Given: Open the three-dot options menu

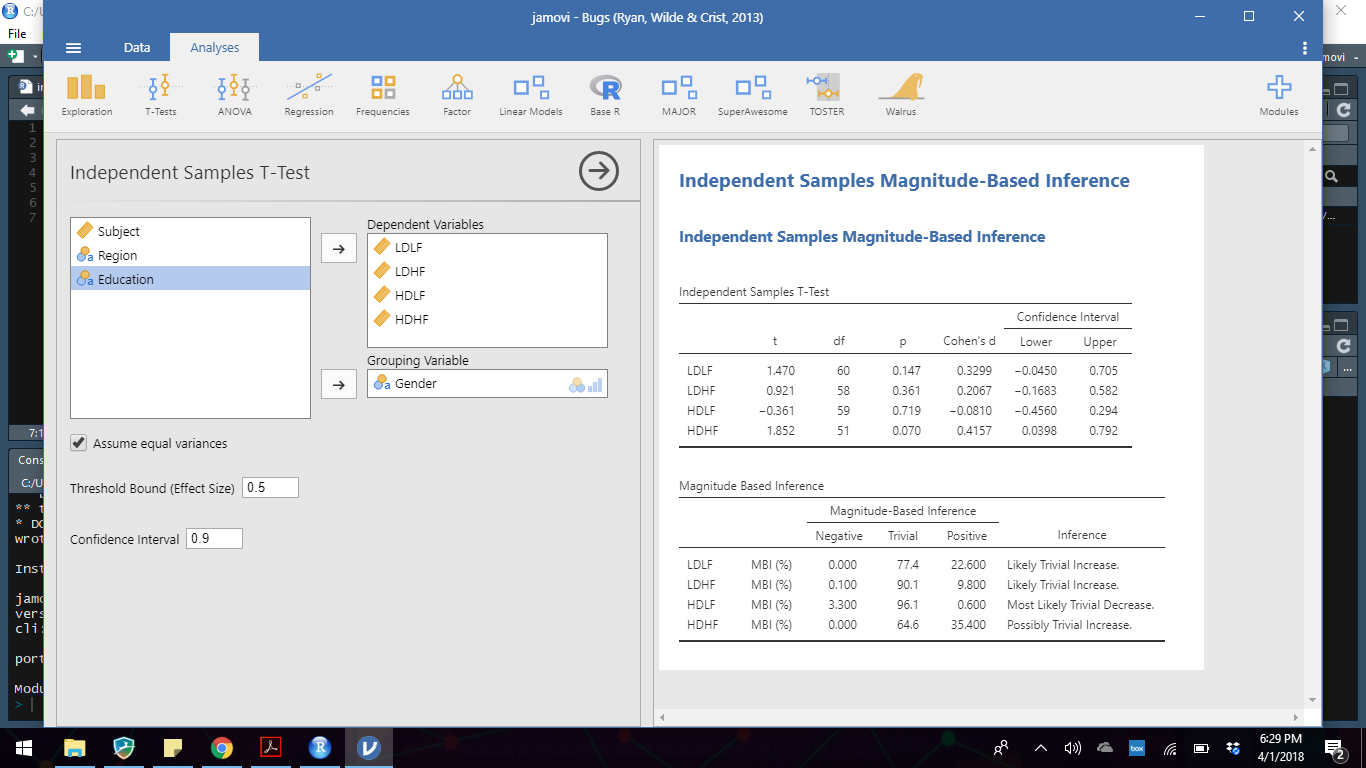Looking at the screenshot, I should click(1305, 47).
